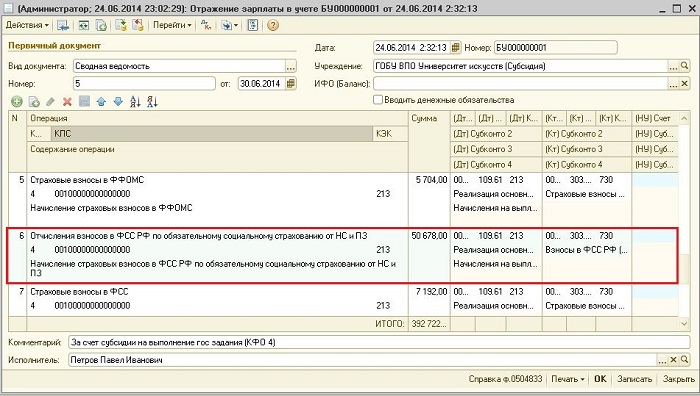Viewport: 700px width, 396px height.
Task: Sort rows ascending А-Я
Action: click(135, 102)
